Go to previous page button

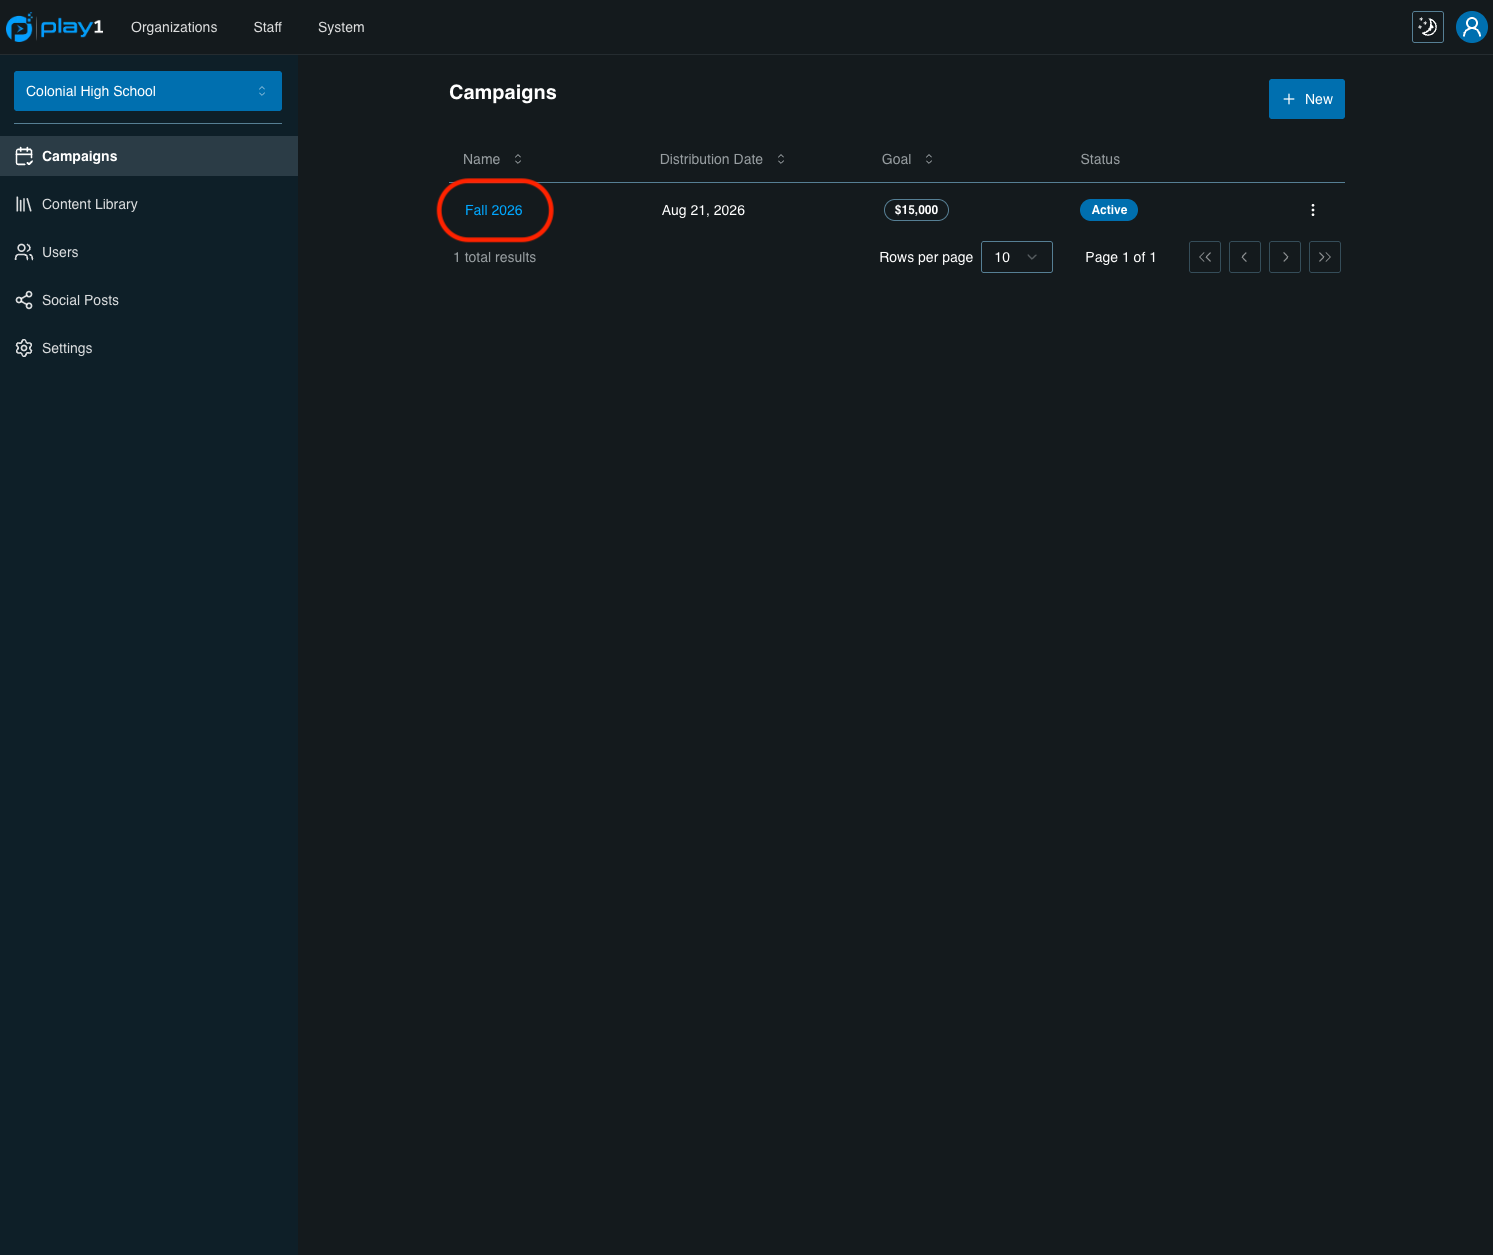1245,257
